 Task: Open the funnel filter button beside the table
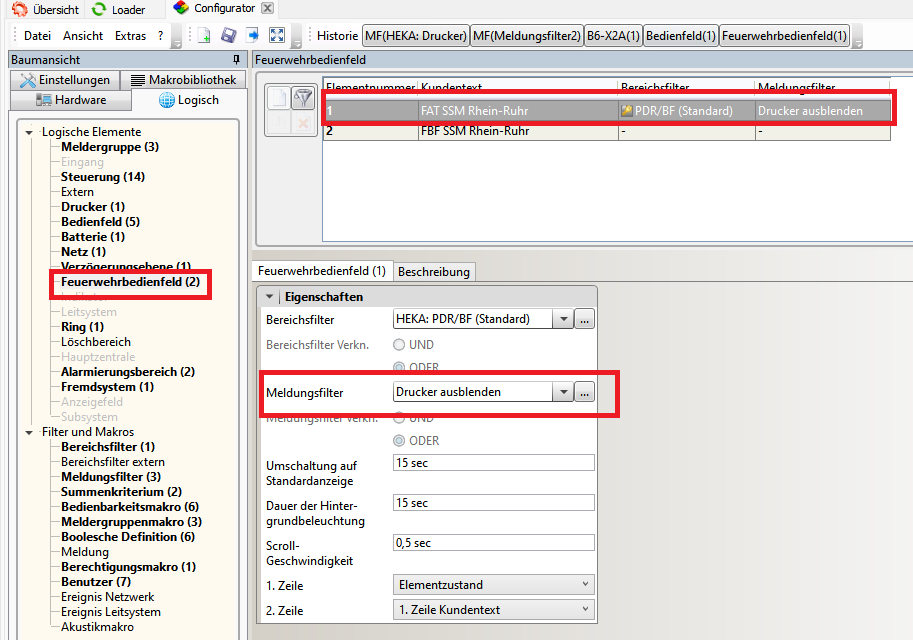(x=303, y=98)
